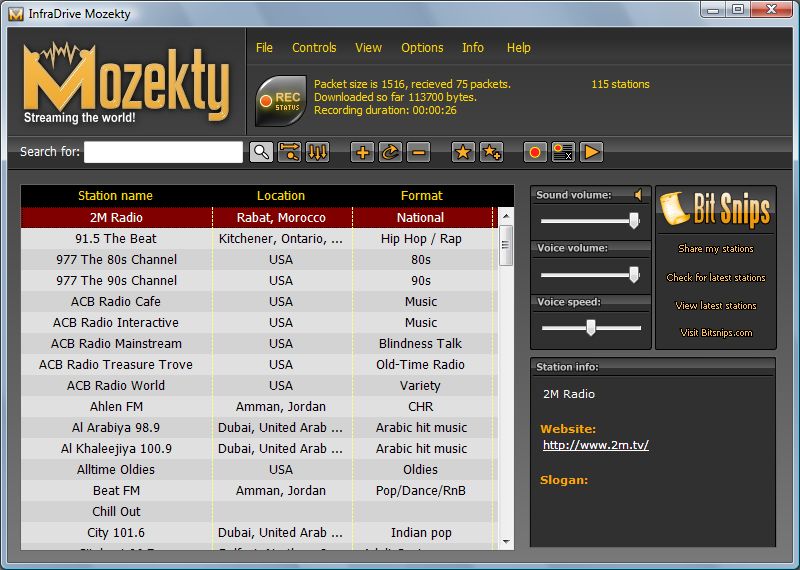The image size is (800, 570).
Task: Click the Mozekty logo
Action: (126, 83)
